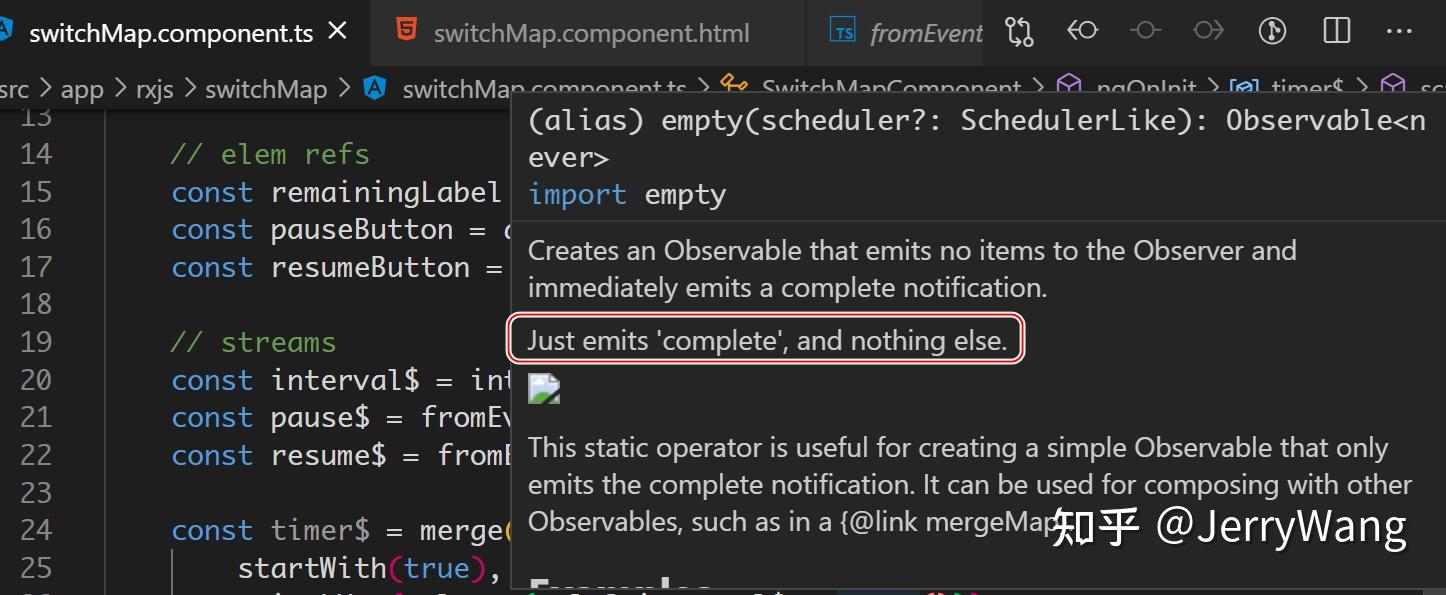
Task: Click the SwitchMapComponent class breadcrumb
Action: click(x=891, y=90)
